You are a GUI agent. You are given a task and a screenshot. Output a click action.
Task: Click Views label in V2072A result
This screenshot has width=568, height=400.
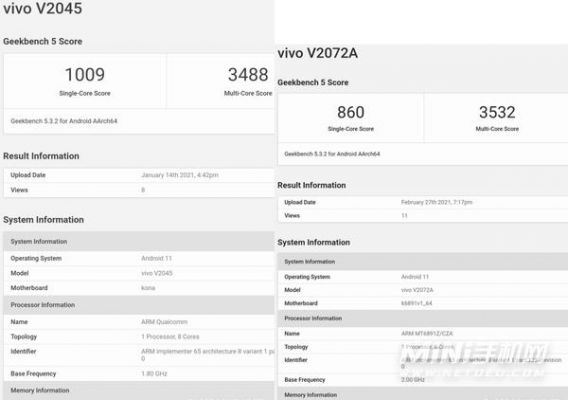292,216
